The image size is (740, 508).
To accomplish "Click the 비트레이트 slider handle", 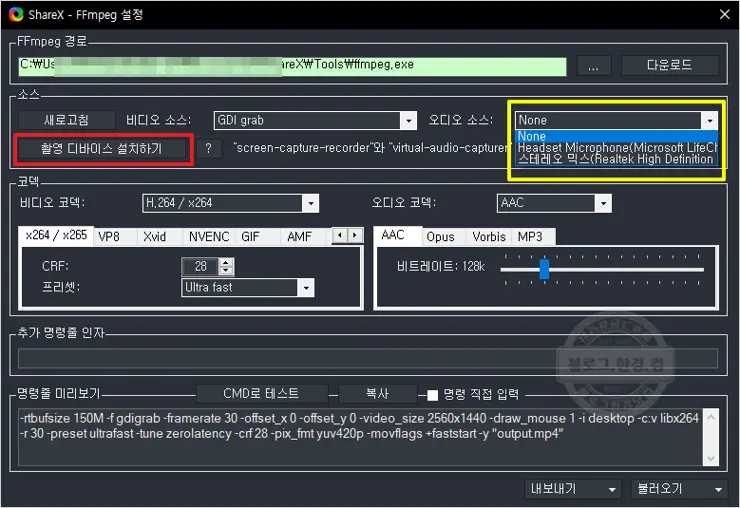I will pos(544,269).
